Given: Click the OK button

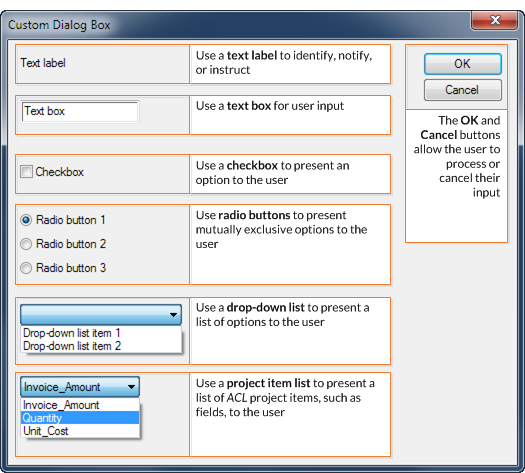Looking at the screenshot, I should click(x=463, y=64).
